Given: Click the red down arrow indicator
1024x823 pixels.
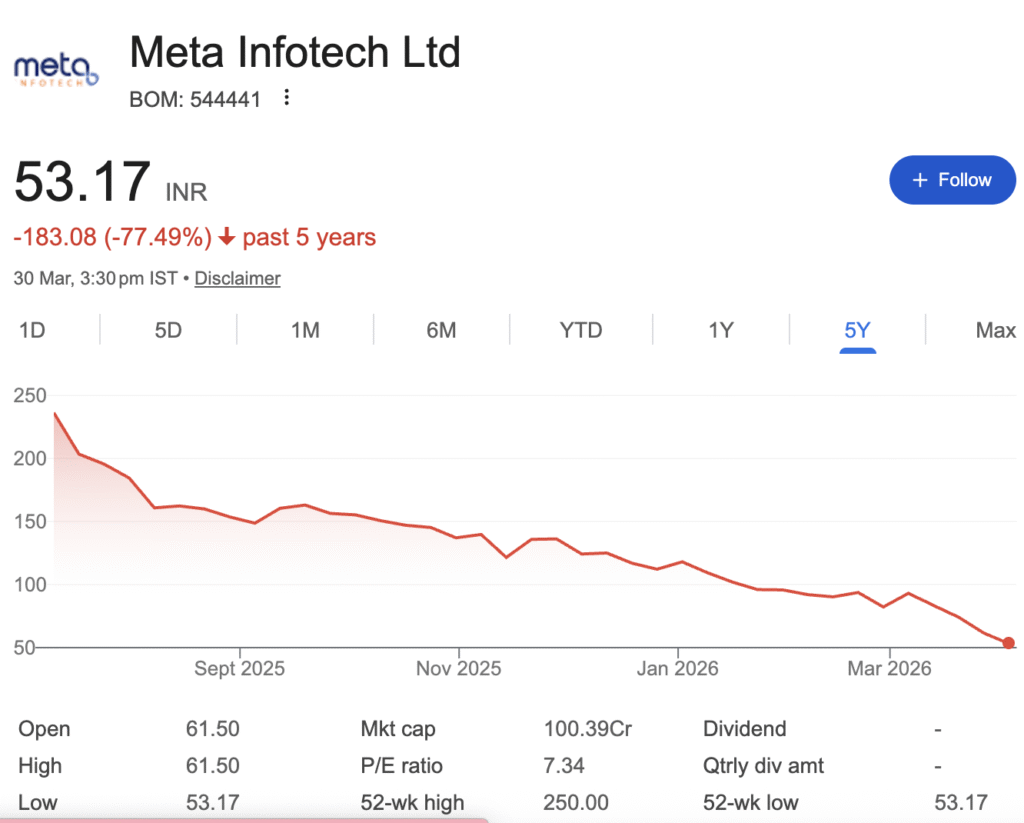Looking at the screenshot, I should click(227, 238).
